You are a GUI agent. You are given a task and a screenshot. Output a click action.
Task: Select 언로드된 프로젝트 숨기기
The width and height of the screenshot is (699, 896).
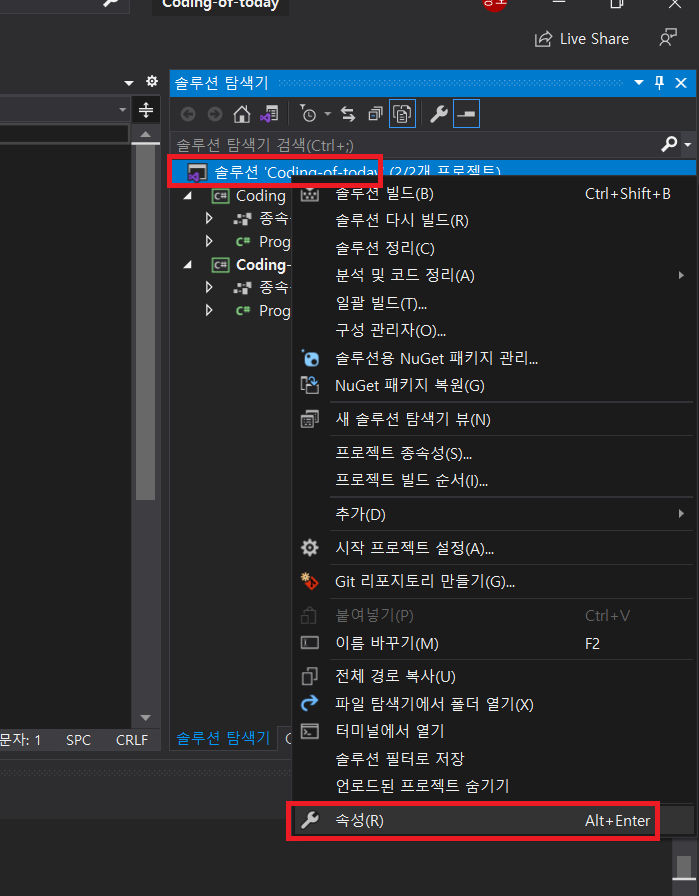493,786
